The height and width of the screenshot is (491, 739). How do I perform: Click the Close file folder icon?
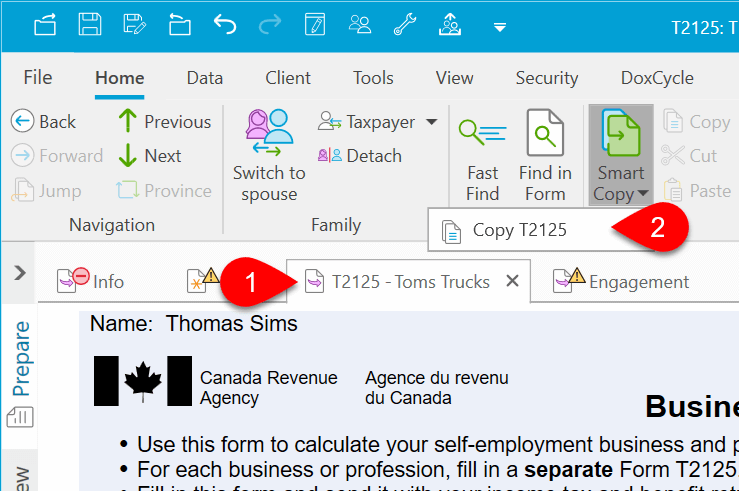click(x=180, y=24)
